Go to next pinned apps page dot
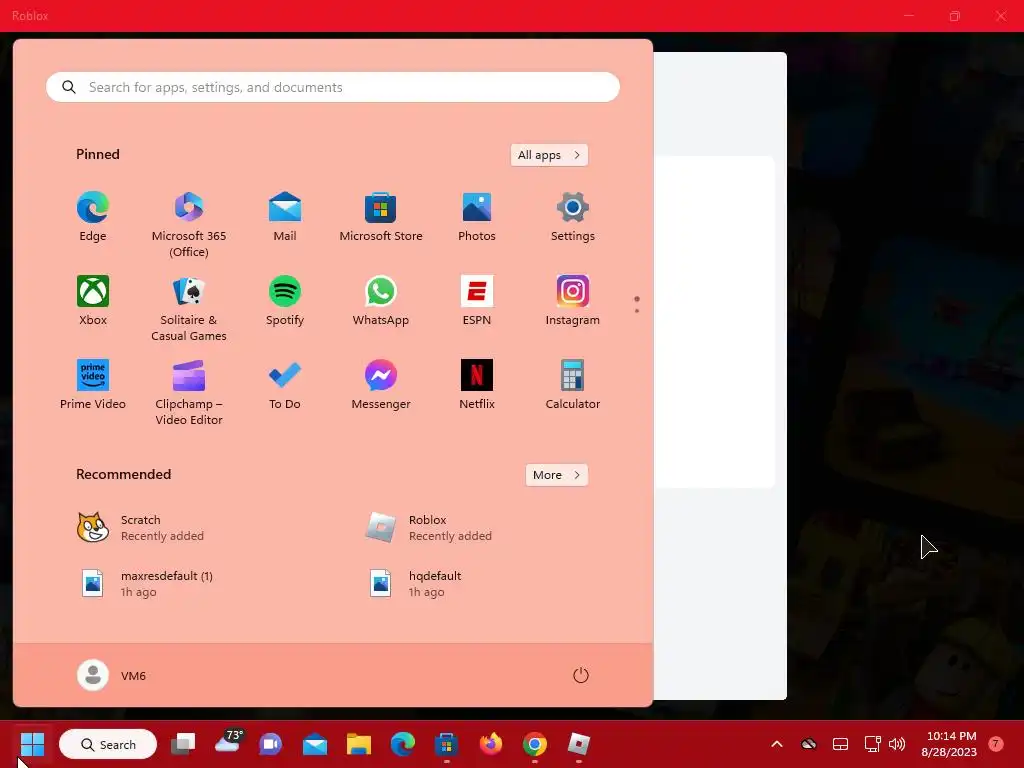Screen dimensions: 1024x768 pyautogui.click(x=637, y=311)
